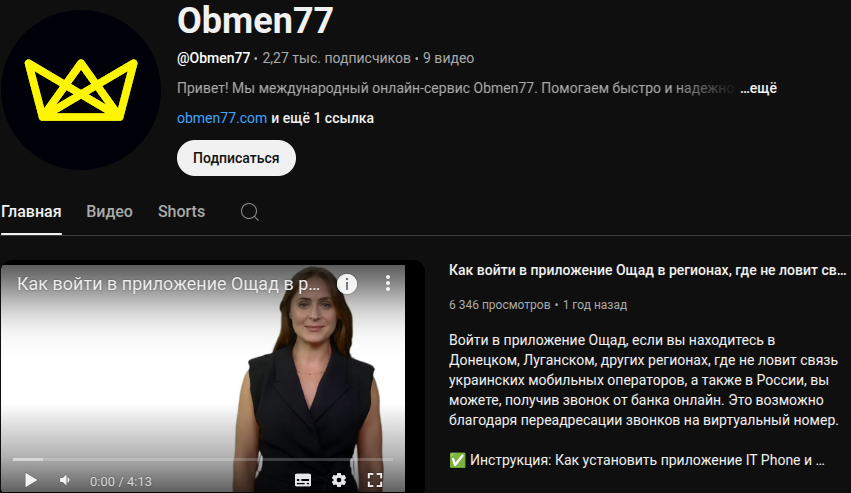Open the three-dot menu on video player
Viewport: 851px width, 493px height.
coord(388,283)
